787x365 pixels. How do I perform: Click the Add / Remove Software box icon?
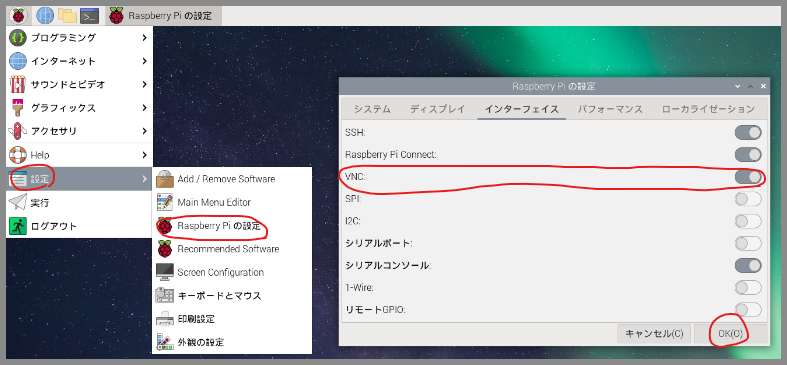165,179
